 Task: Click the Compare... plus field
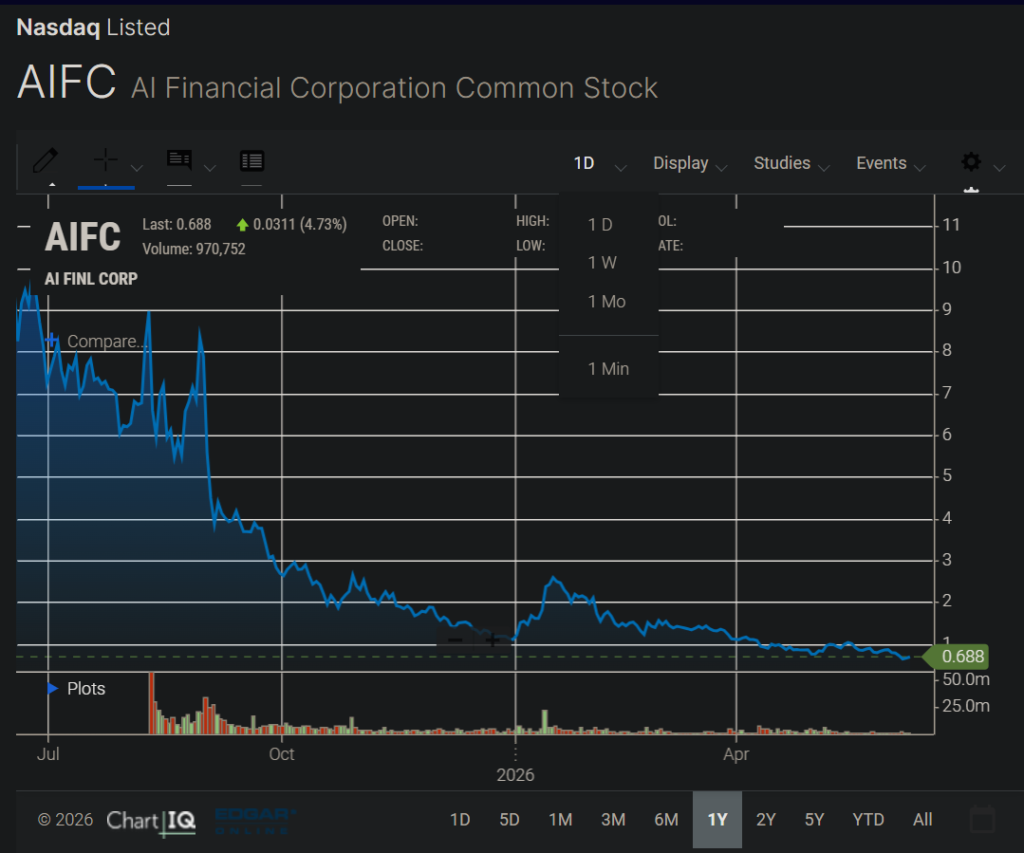[97, 341]
